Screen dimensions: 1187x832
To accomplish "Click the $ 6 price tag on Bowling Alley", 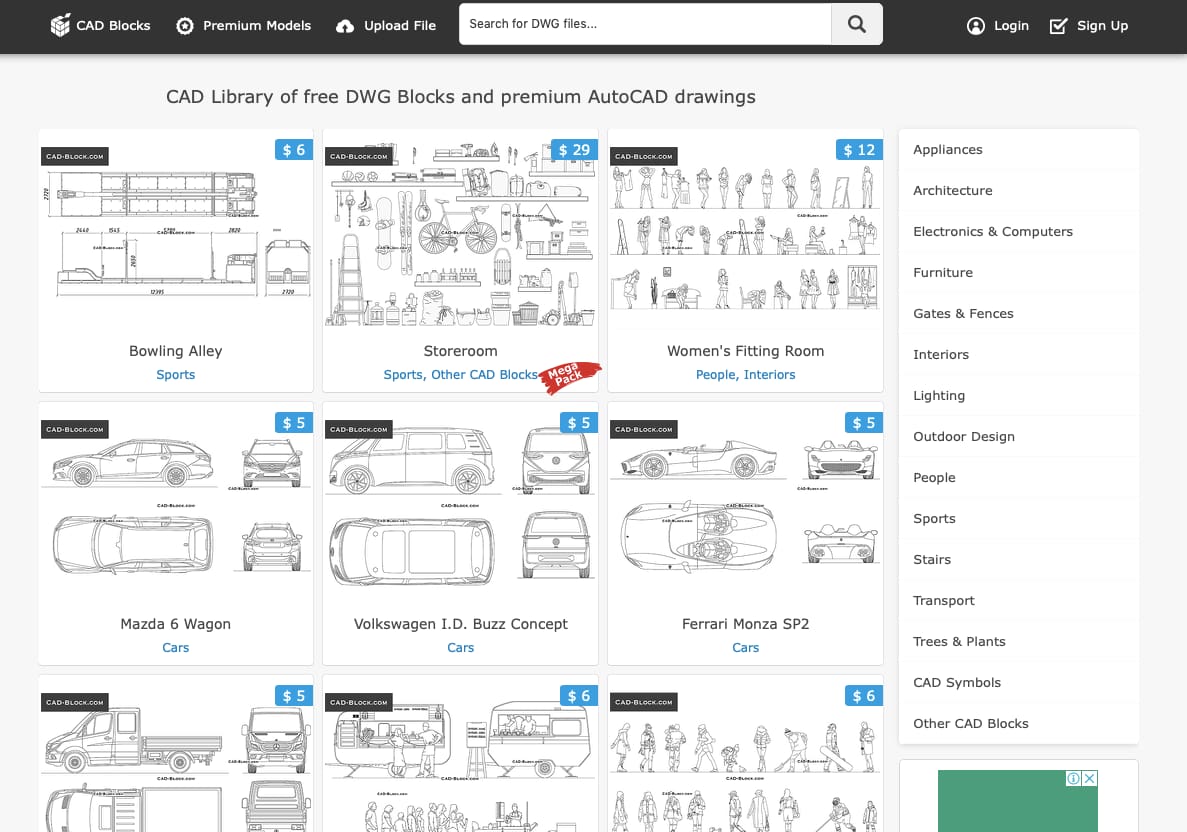I will coord(294,150).
